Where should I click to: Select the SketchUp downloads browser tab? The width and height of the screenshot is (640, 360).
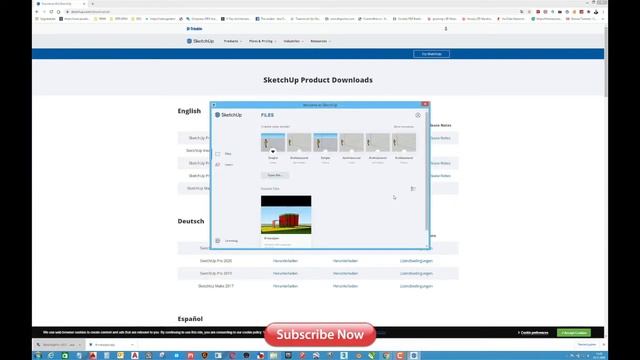coord(60,4)
